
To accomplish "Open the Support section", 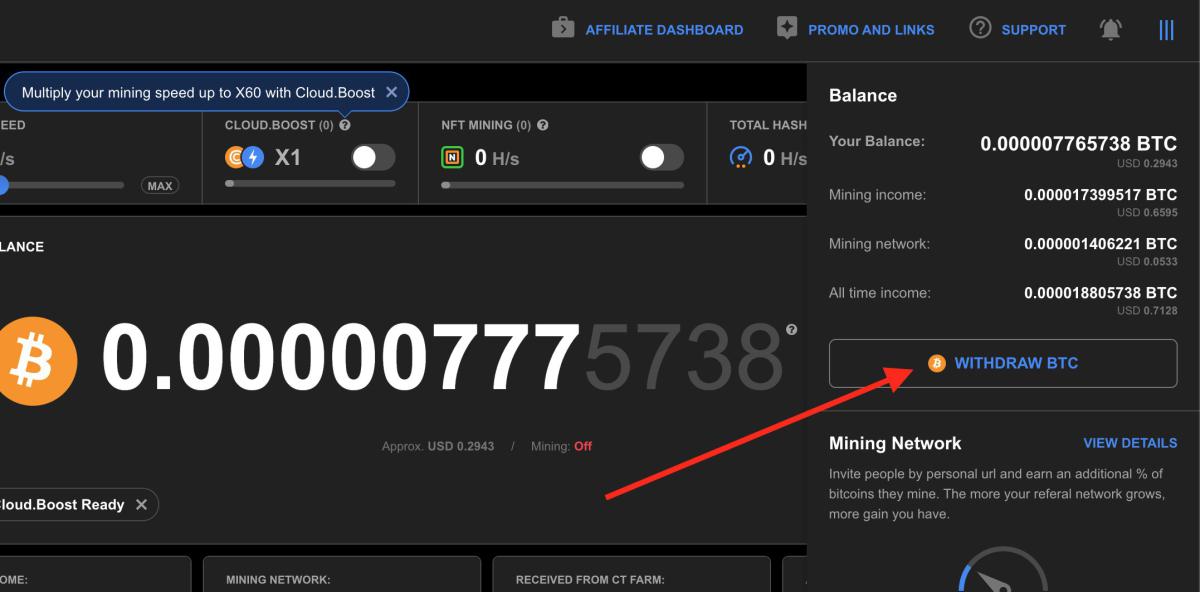I will (1018, 30).
